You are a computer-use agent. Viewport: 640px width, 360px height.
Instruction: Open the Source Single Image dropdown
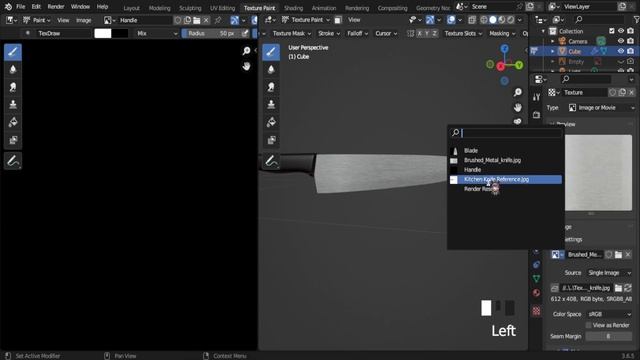tap(609, 273)
